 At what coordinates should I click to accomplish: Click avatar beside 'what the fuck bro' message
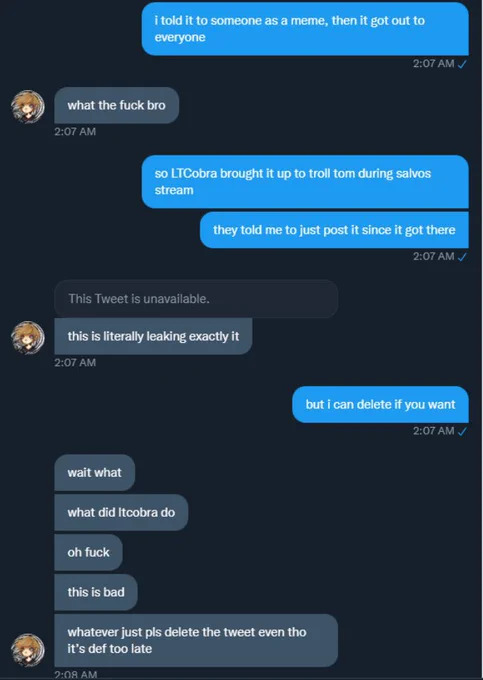28,105
